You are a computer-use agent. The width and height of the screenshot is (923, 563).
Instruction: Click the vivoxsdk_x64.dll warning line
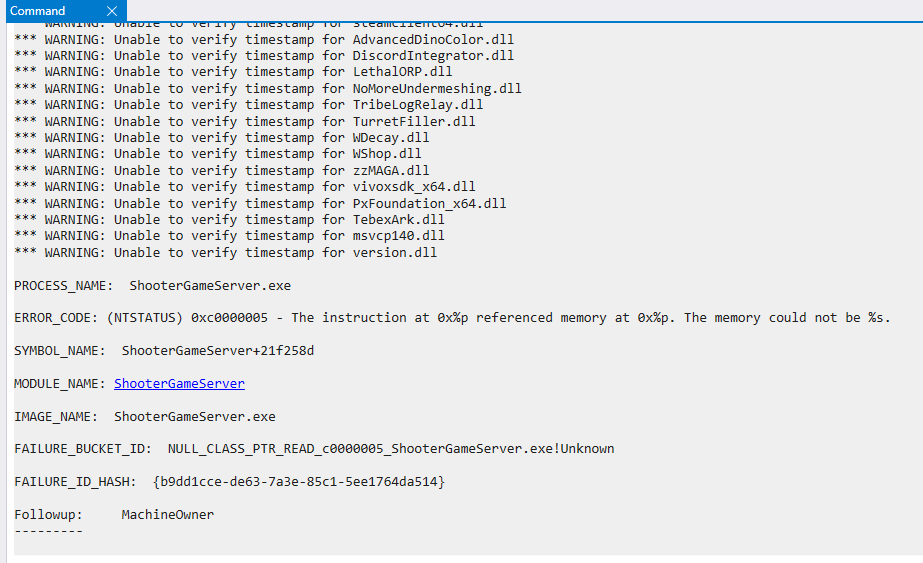click(x=245, y=187)
